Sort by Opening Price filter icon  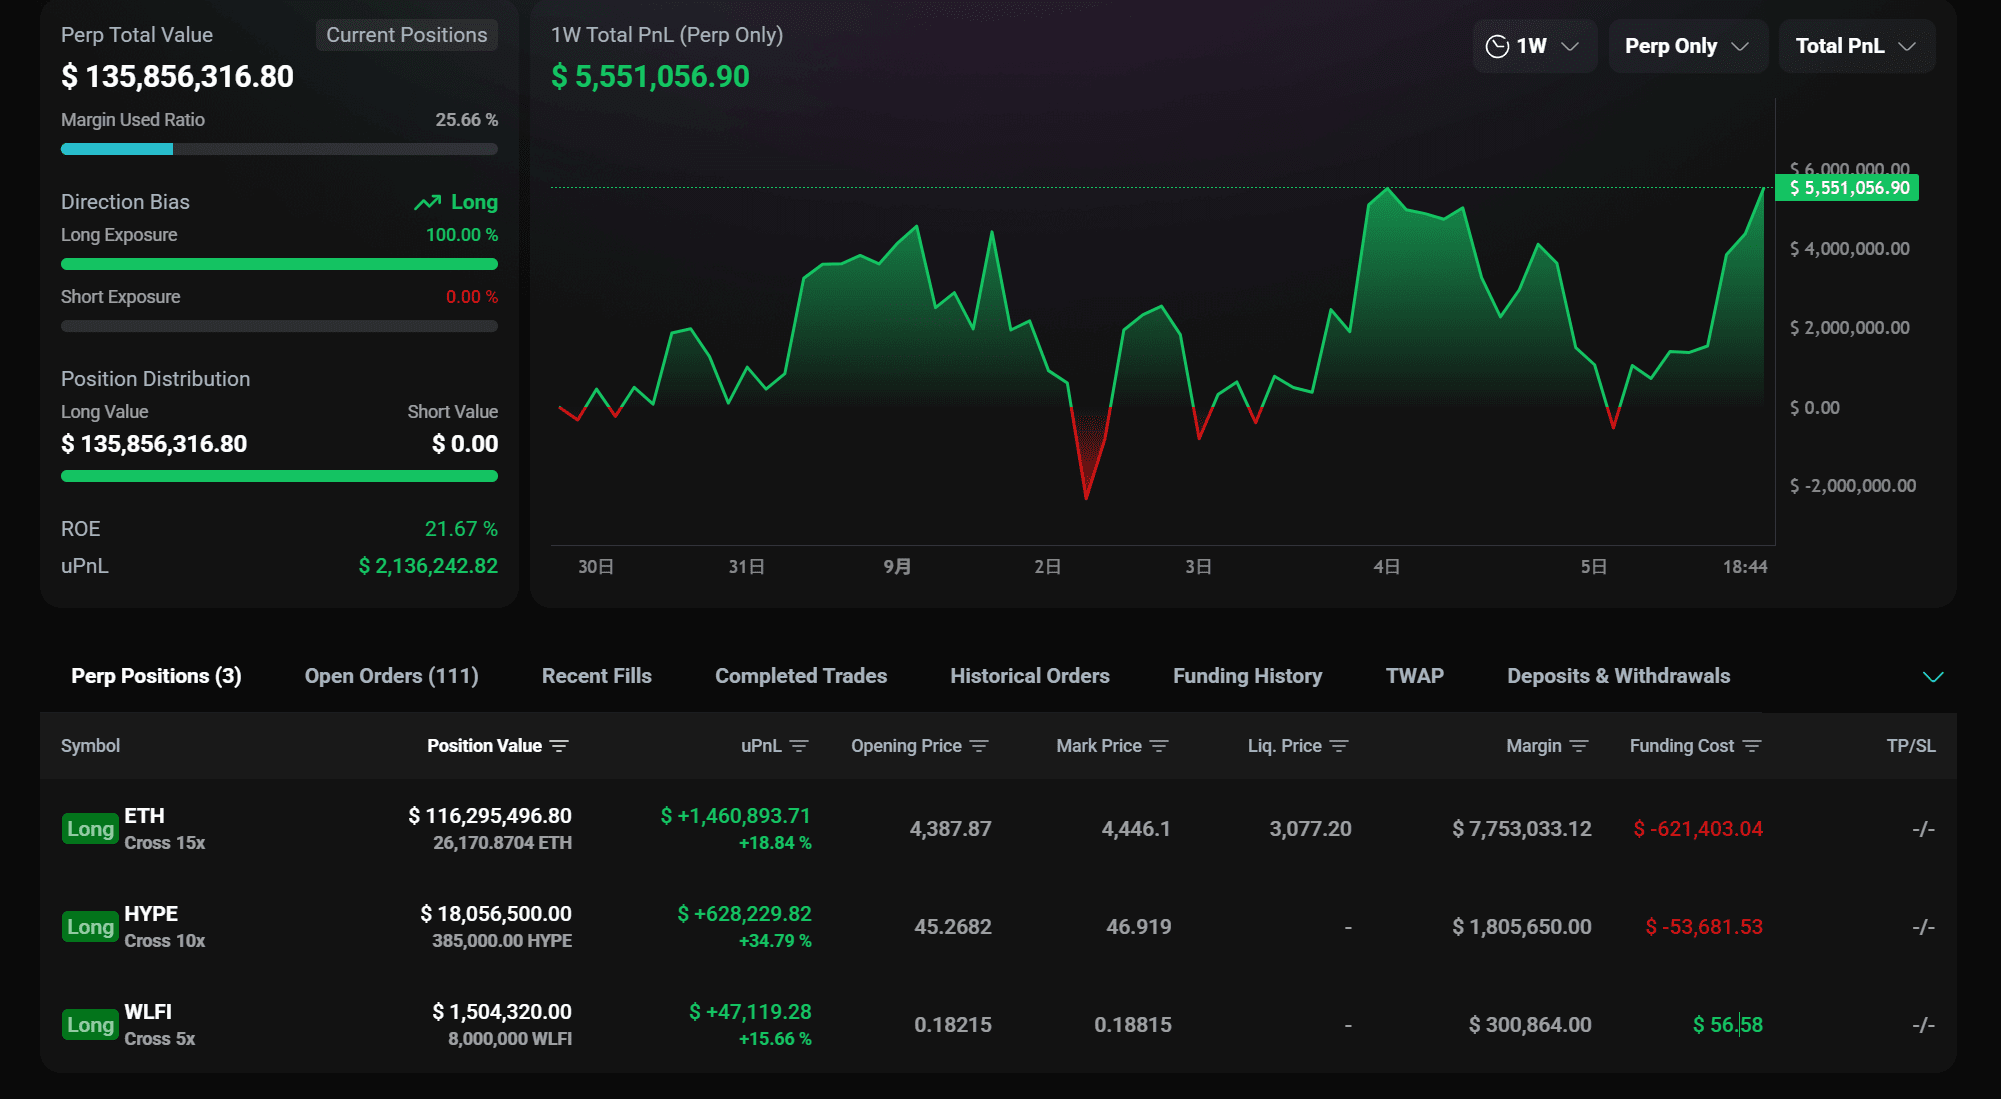979,746
